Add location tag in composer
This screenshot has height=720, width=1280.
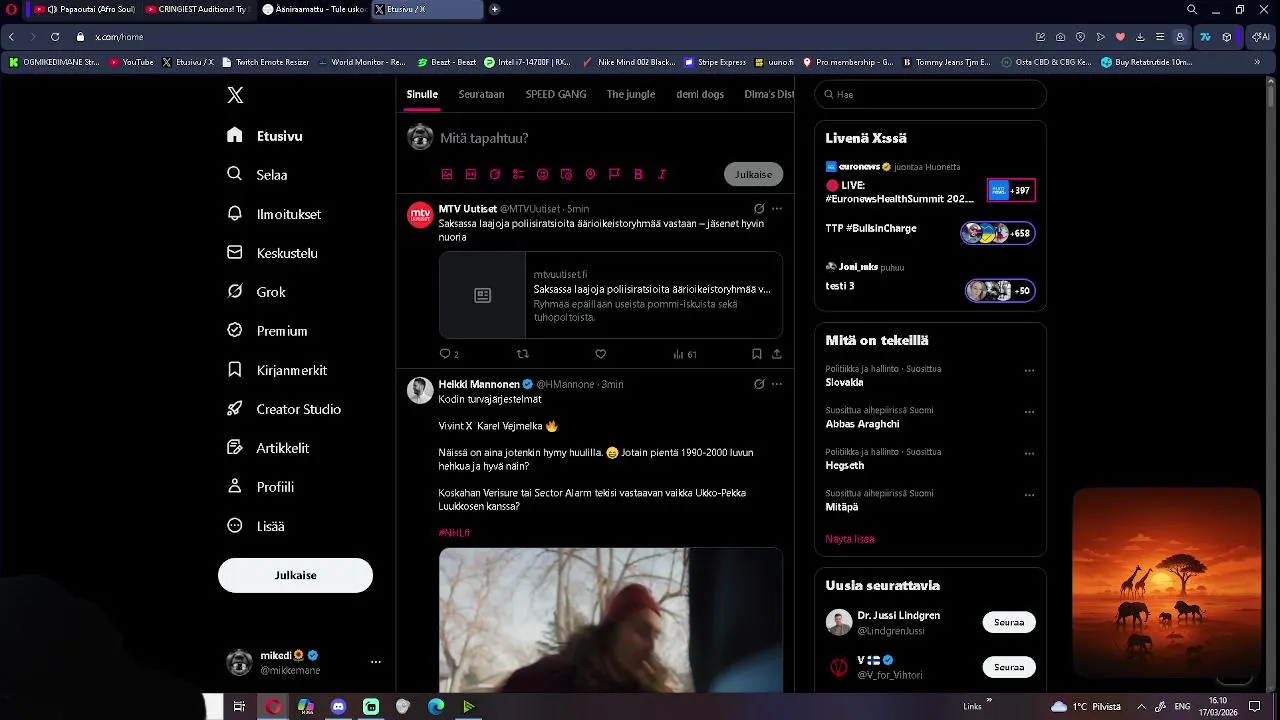point(590,174)
